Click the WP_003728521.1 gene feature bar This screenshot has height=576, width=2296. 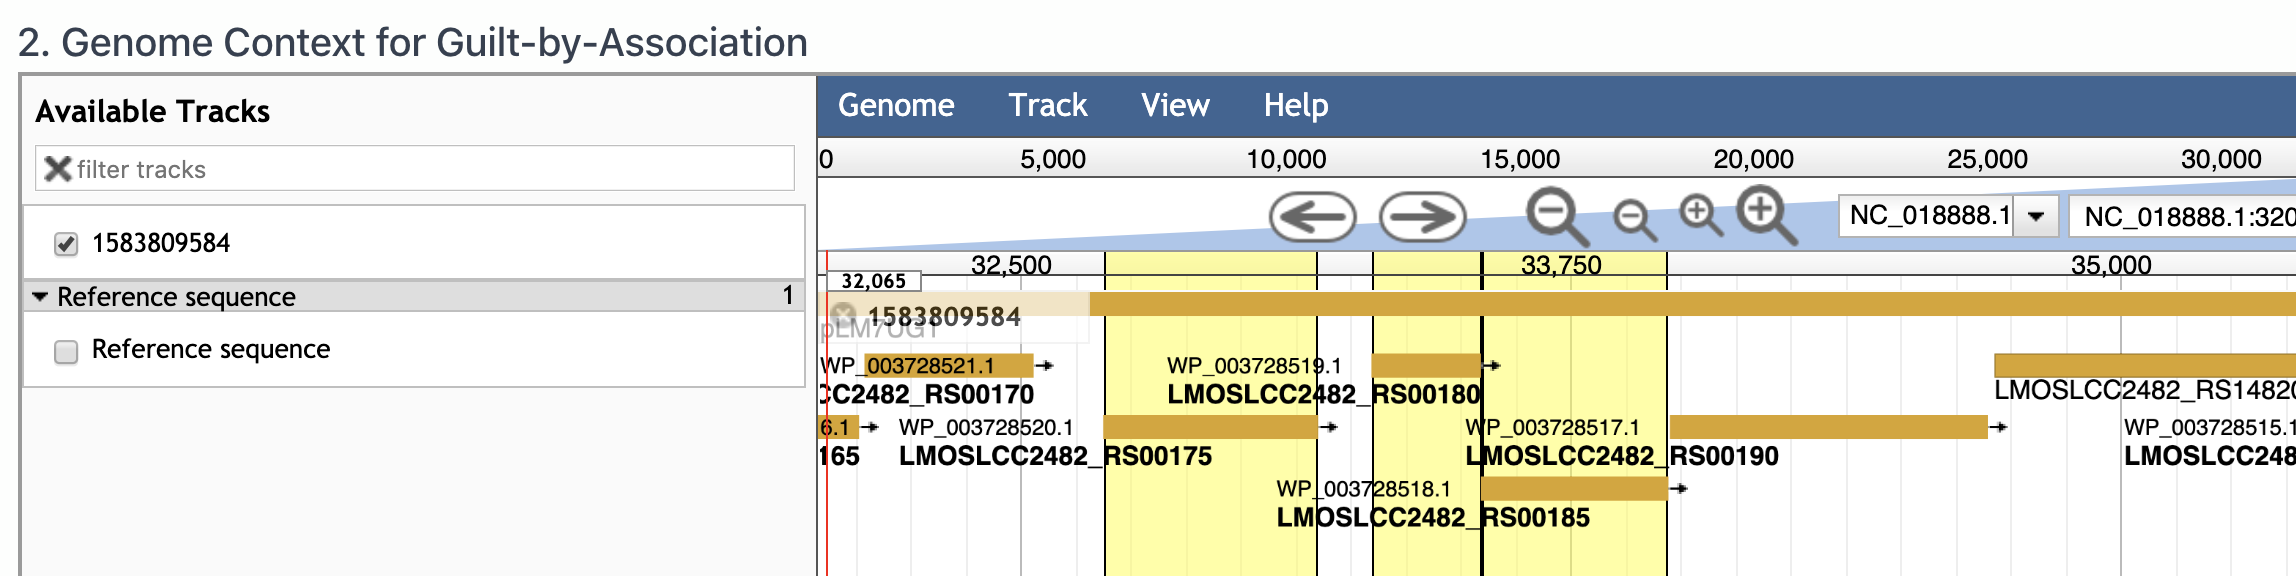(948, 365)
